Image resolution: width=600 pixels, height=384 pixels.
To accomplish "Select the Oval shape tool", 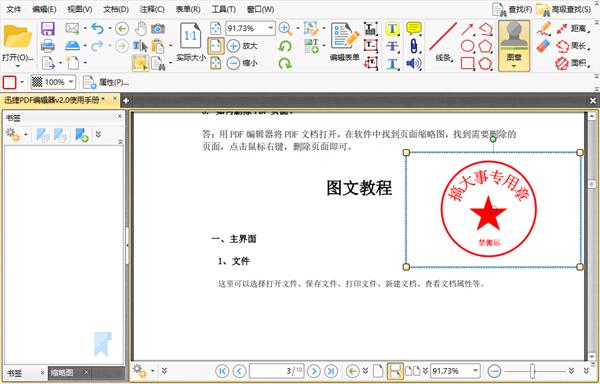I will (467, 46).
